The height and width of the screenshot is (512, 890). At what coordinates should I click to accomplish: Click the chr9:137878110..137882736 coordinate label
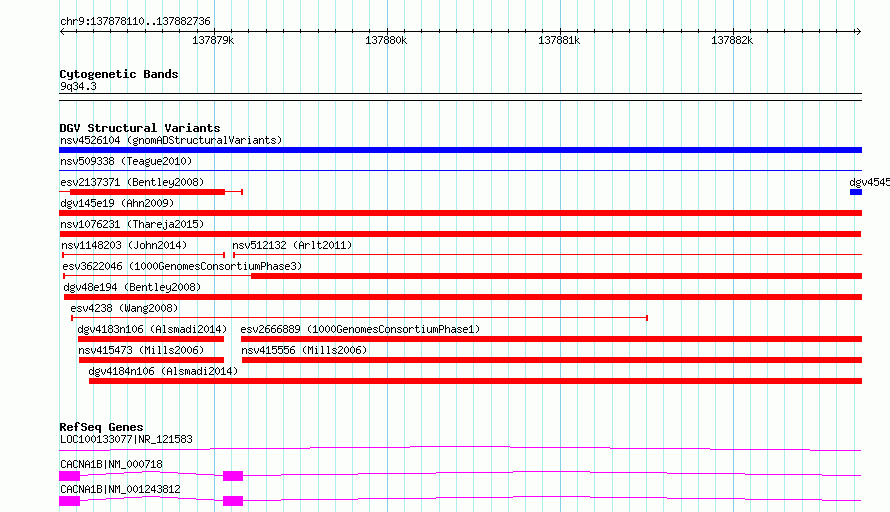[135, 22]
